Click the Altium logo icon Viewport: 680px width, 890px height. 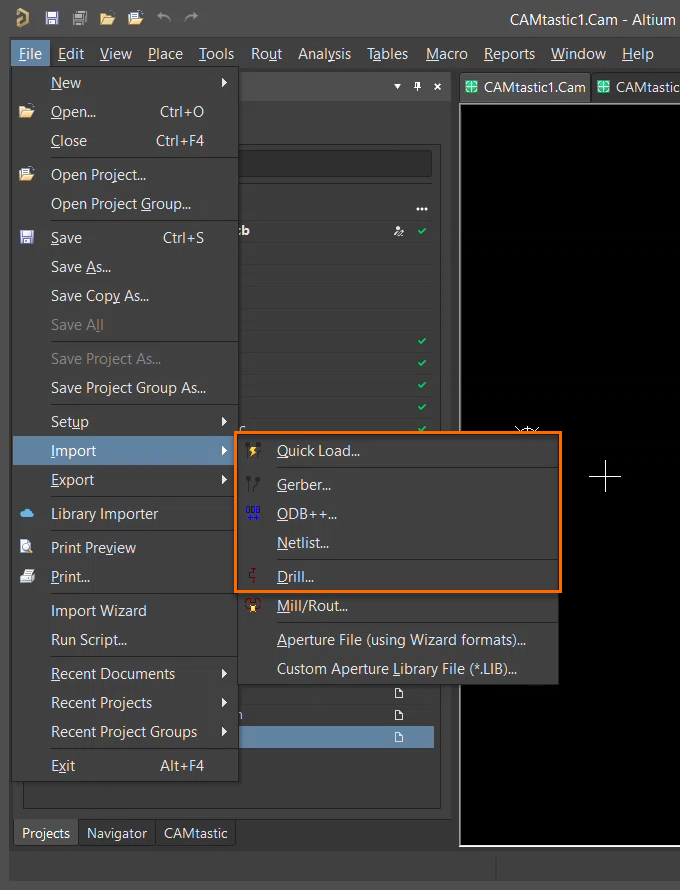coord(23,18)
